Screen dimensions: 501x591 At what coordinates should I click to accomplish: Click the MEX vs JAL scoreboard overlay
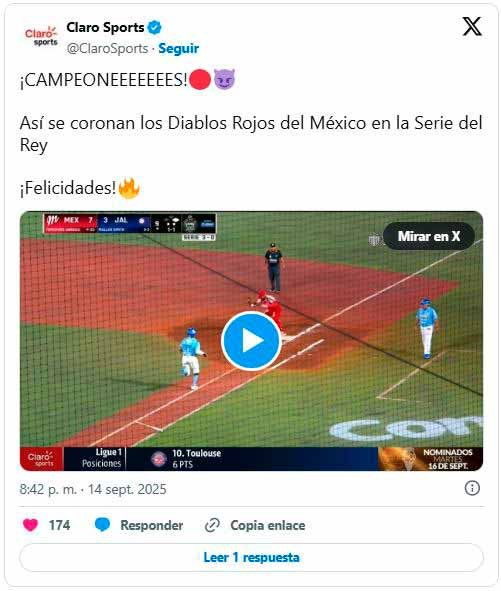(x=130, y=224)
